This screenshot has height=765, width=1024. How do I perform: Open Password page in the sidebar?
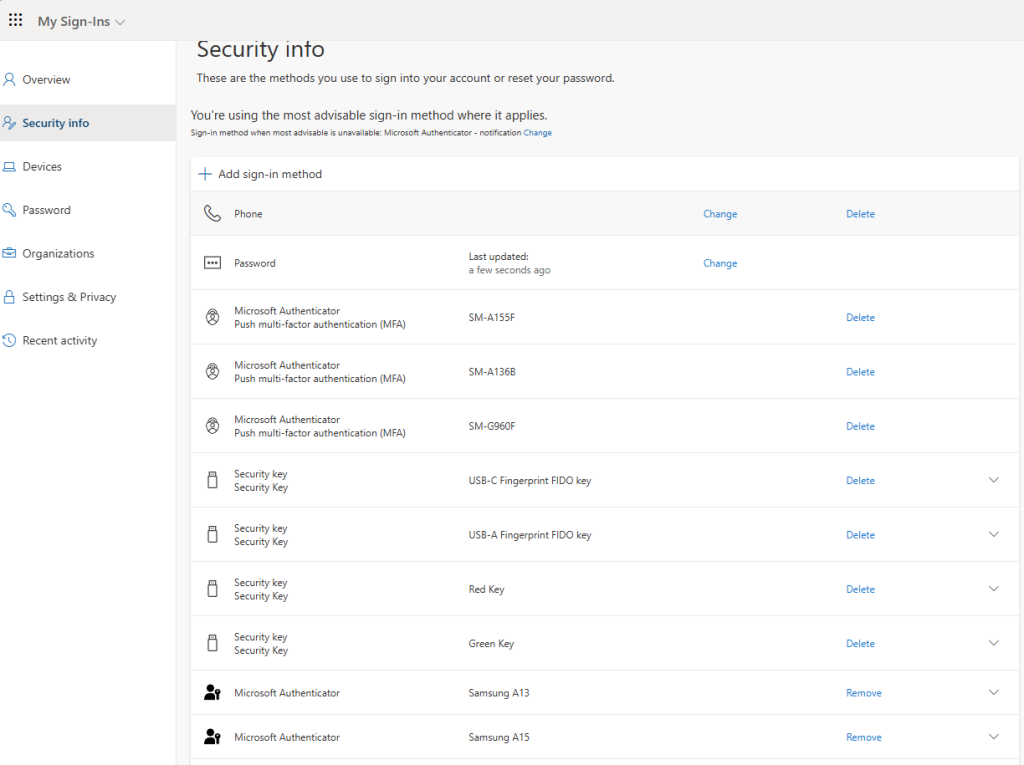(88, 210)
